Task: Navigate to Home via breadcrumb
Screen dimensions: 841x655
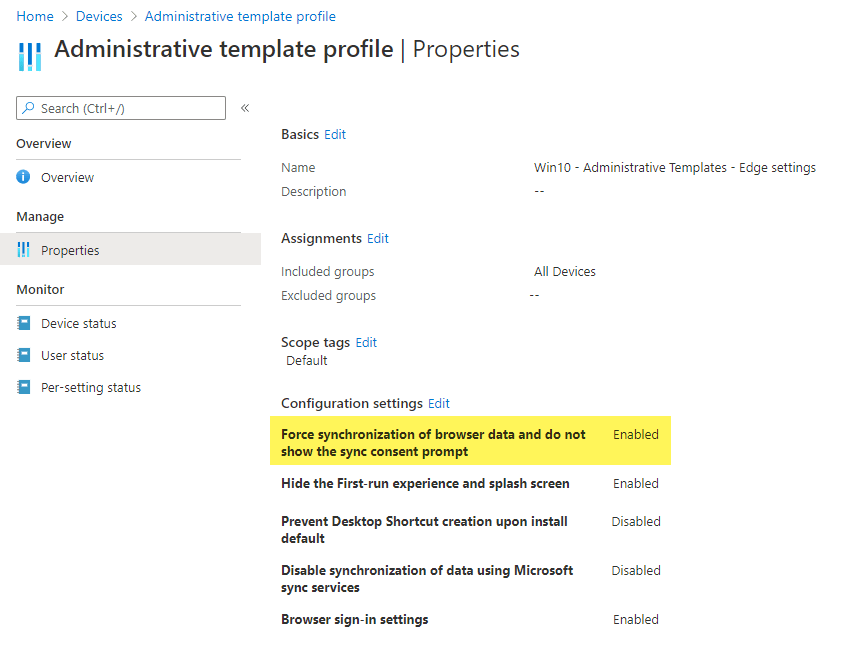Action: click(35, 16)
